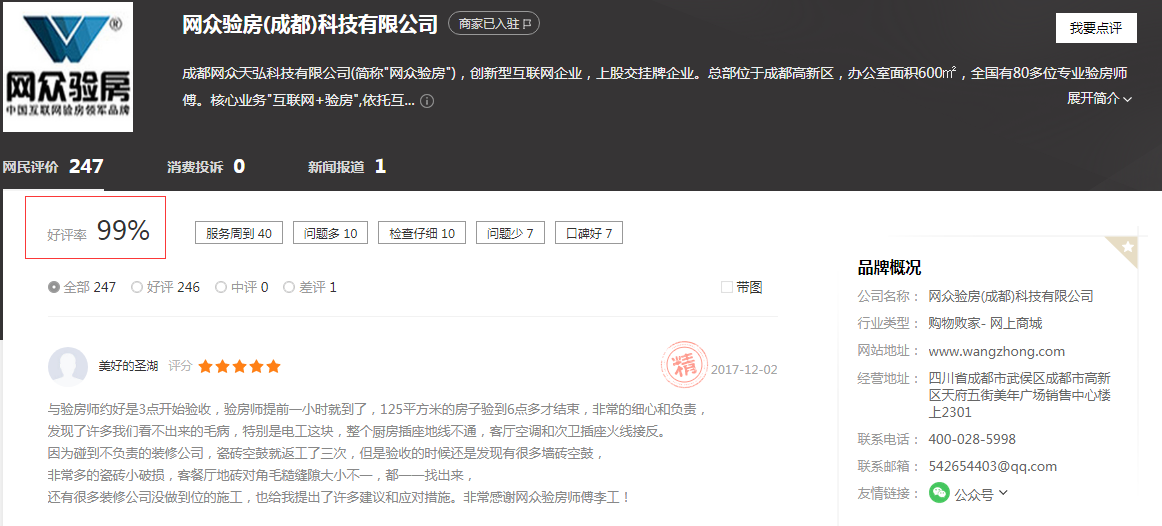Image resolution: width=1162 pixels, height=526 pixels.
Task: Open the 新闻报道 1 tab
Action: pyautogui.click(x=347, y=167)
